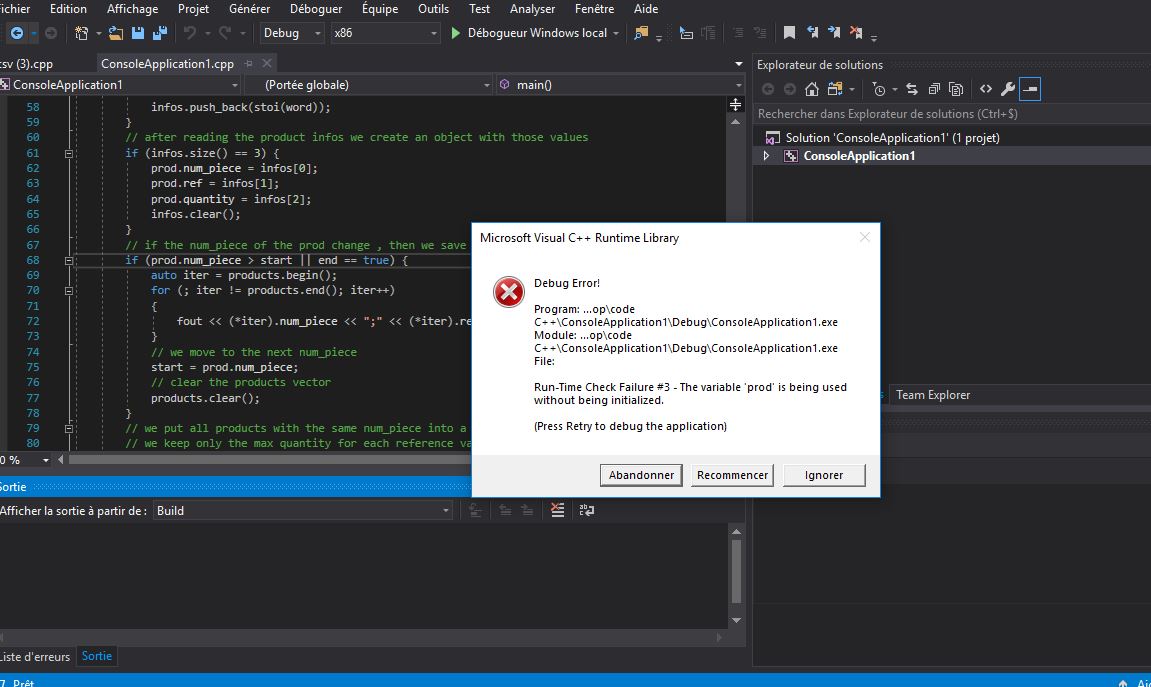Open Properties with the wrench icon
The width and height of the screenshot is (1151, 687).
(x=1008, y=89)
